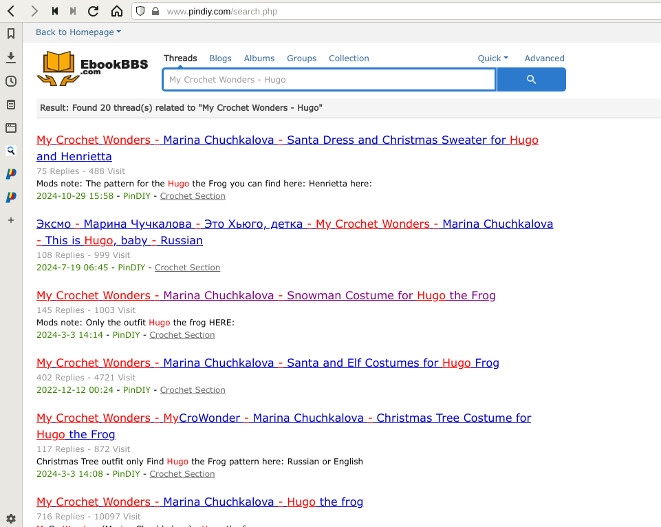Switch to the Collection tab

pyautogui.click(x=349, y=58)
